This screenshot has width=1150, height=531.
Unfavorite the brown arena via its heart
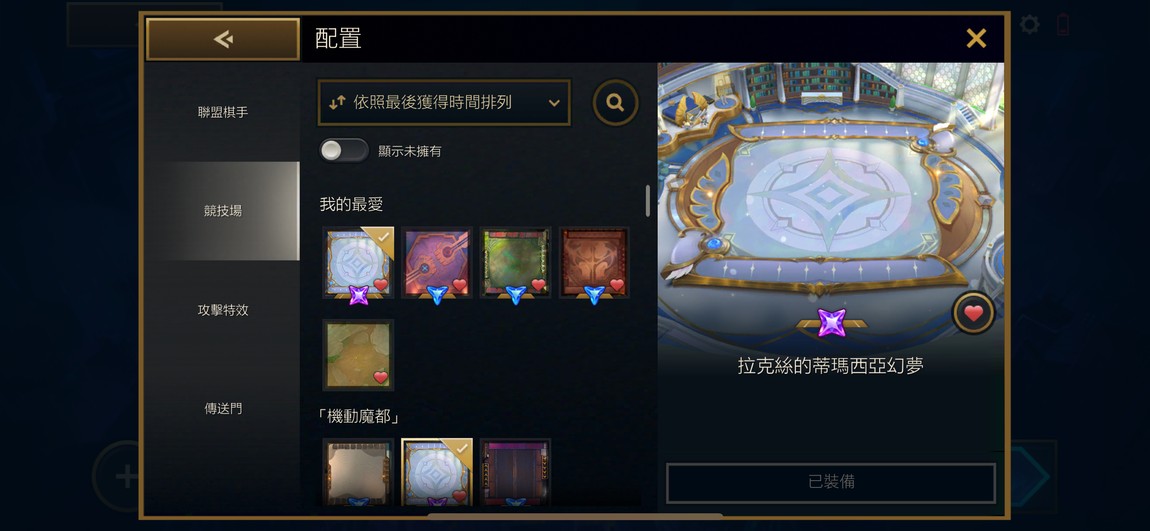(617, 285)
